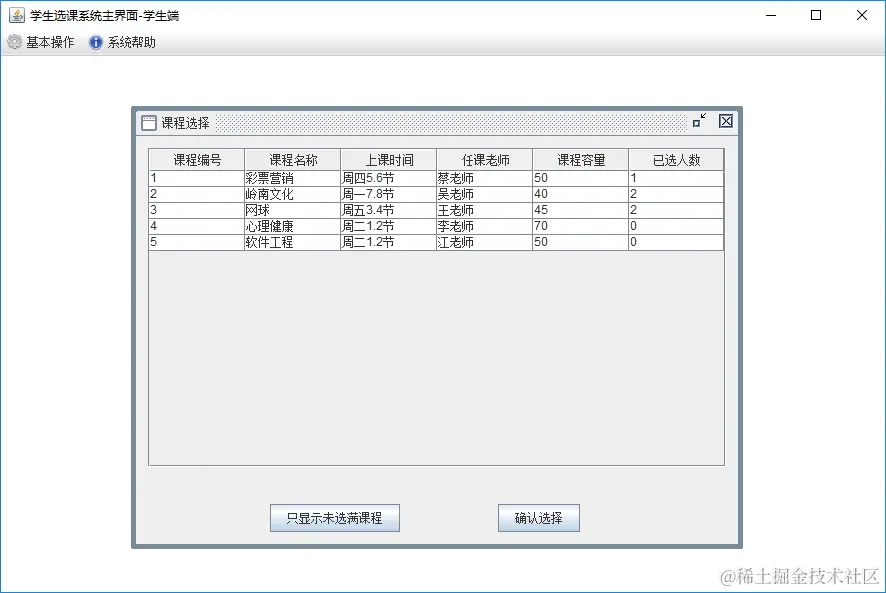Screen dimensions: 886x593
Task: Click the blue info icon beside 系统帮助
Action: pos(94,43)
